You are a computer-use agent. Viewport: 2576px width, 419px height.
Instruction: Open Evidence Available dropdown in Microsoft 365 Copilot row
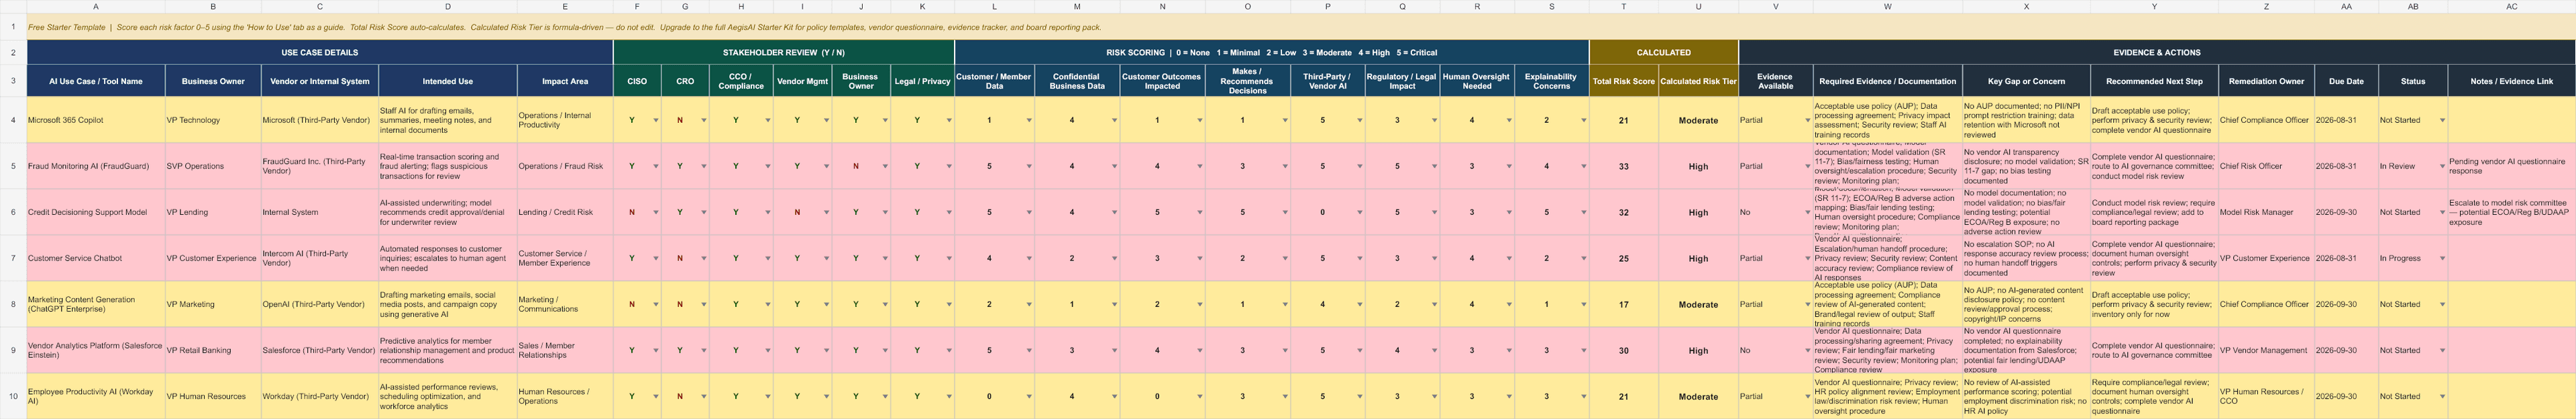click(1807, 120)
